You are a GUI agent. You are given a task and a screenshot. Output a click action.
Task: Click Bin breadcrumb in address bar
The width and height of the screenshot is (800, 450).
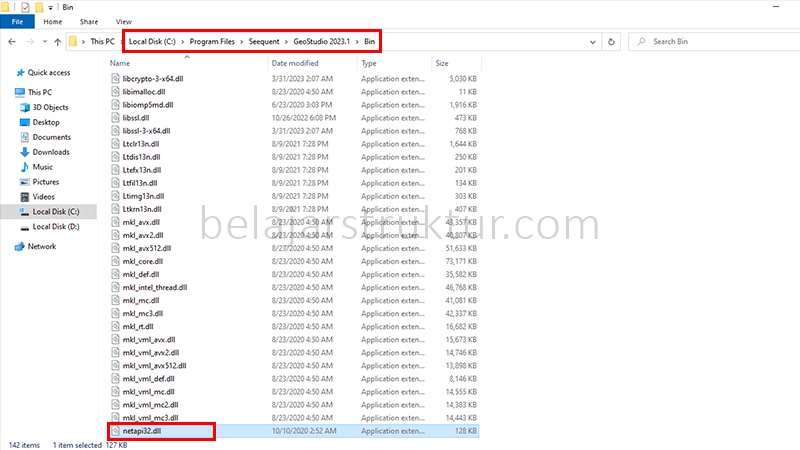369,41
